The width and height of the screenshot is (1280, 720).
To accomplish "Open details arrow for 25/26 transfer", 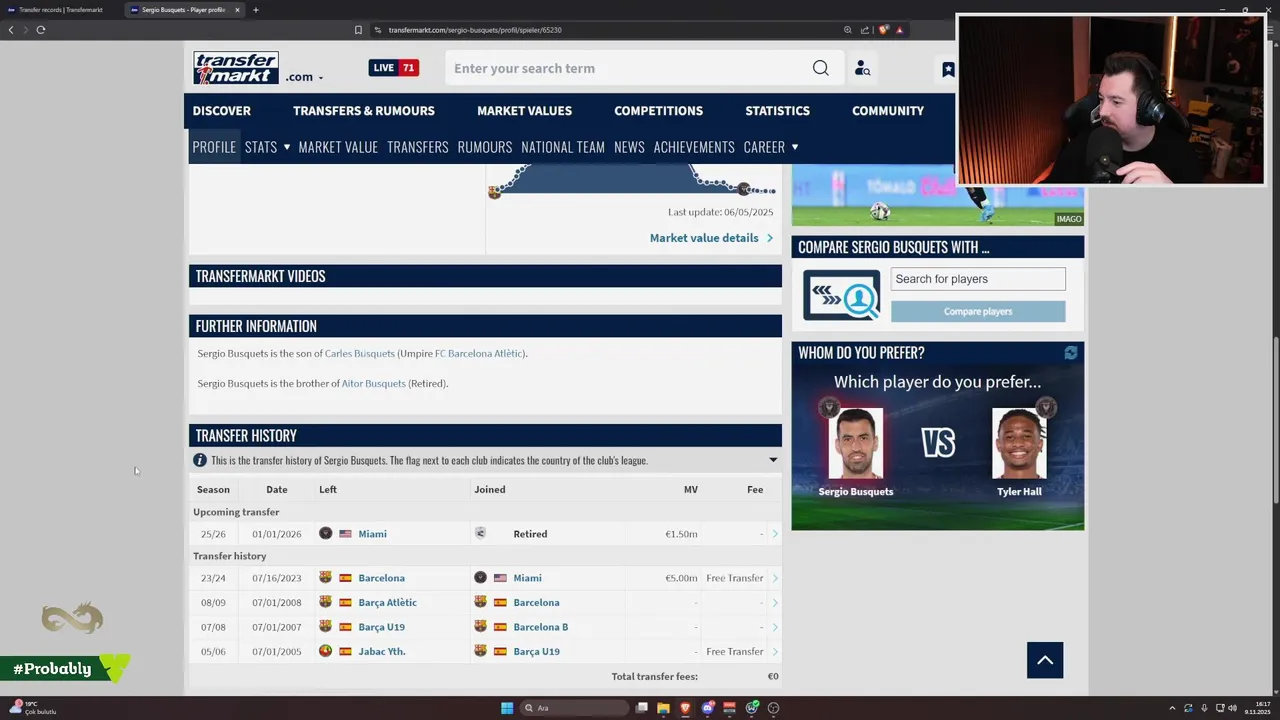I will pyautogui.click(x=775, y=534).
